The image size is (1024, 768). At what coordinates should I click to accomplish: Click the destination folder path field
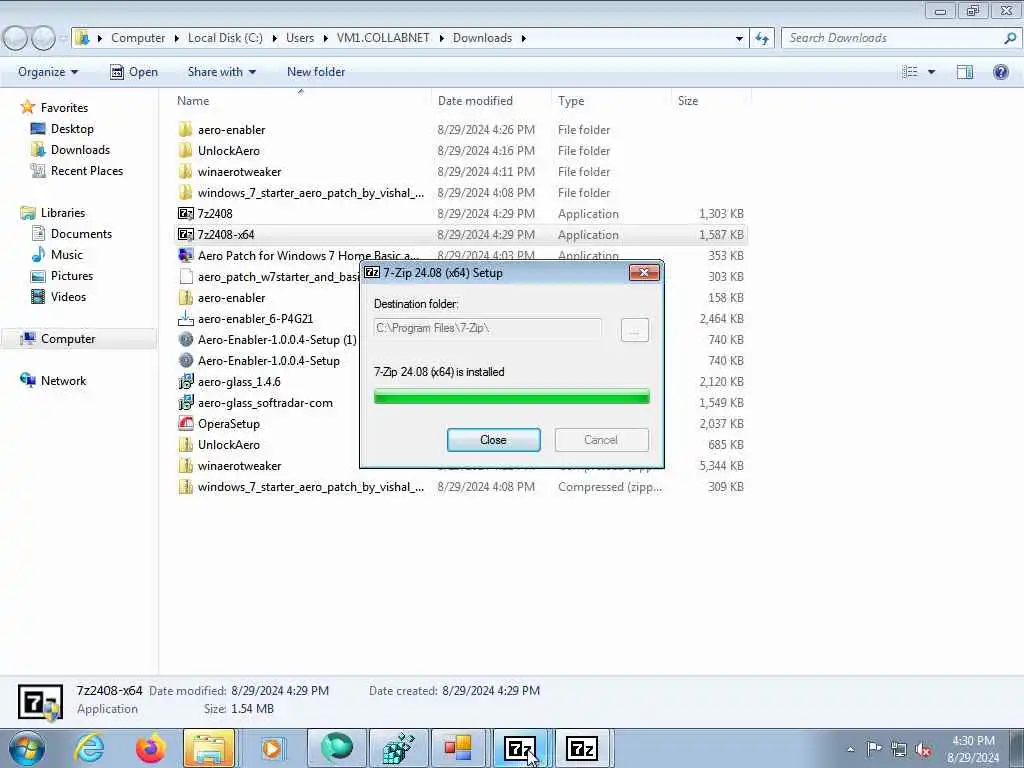tap(487, 328)
